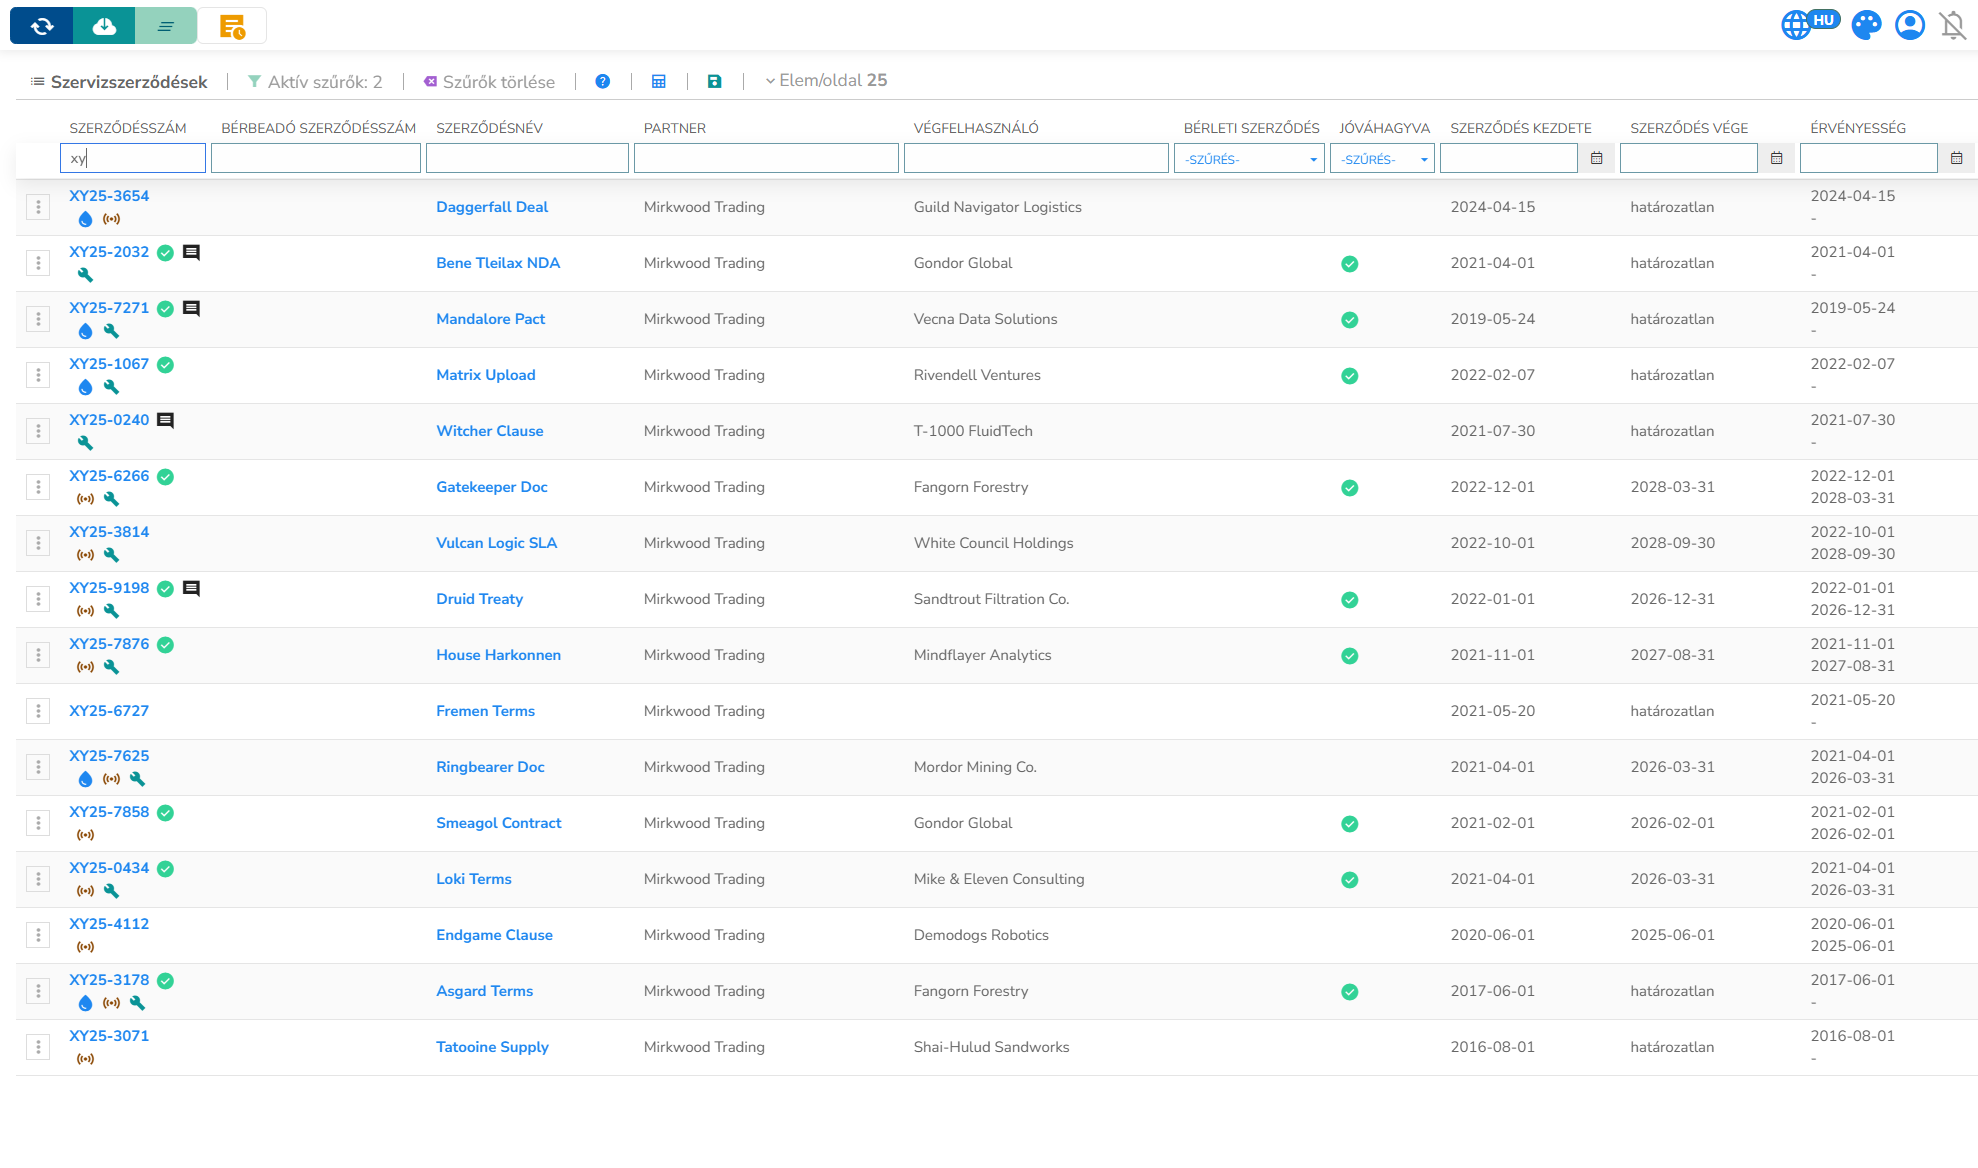Image resolution: width=1978 pixels, height=1168 pixels.
Task: Click the Partner filter input field
Action: (766, 158)
